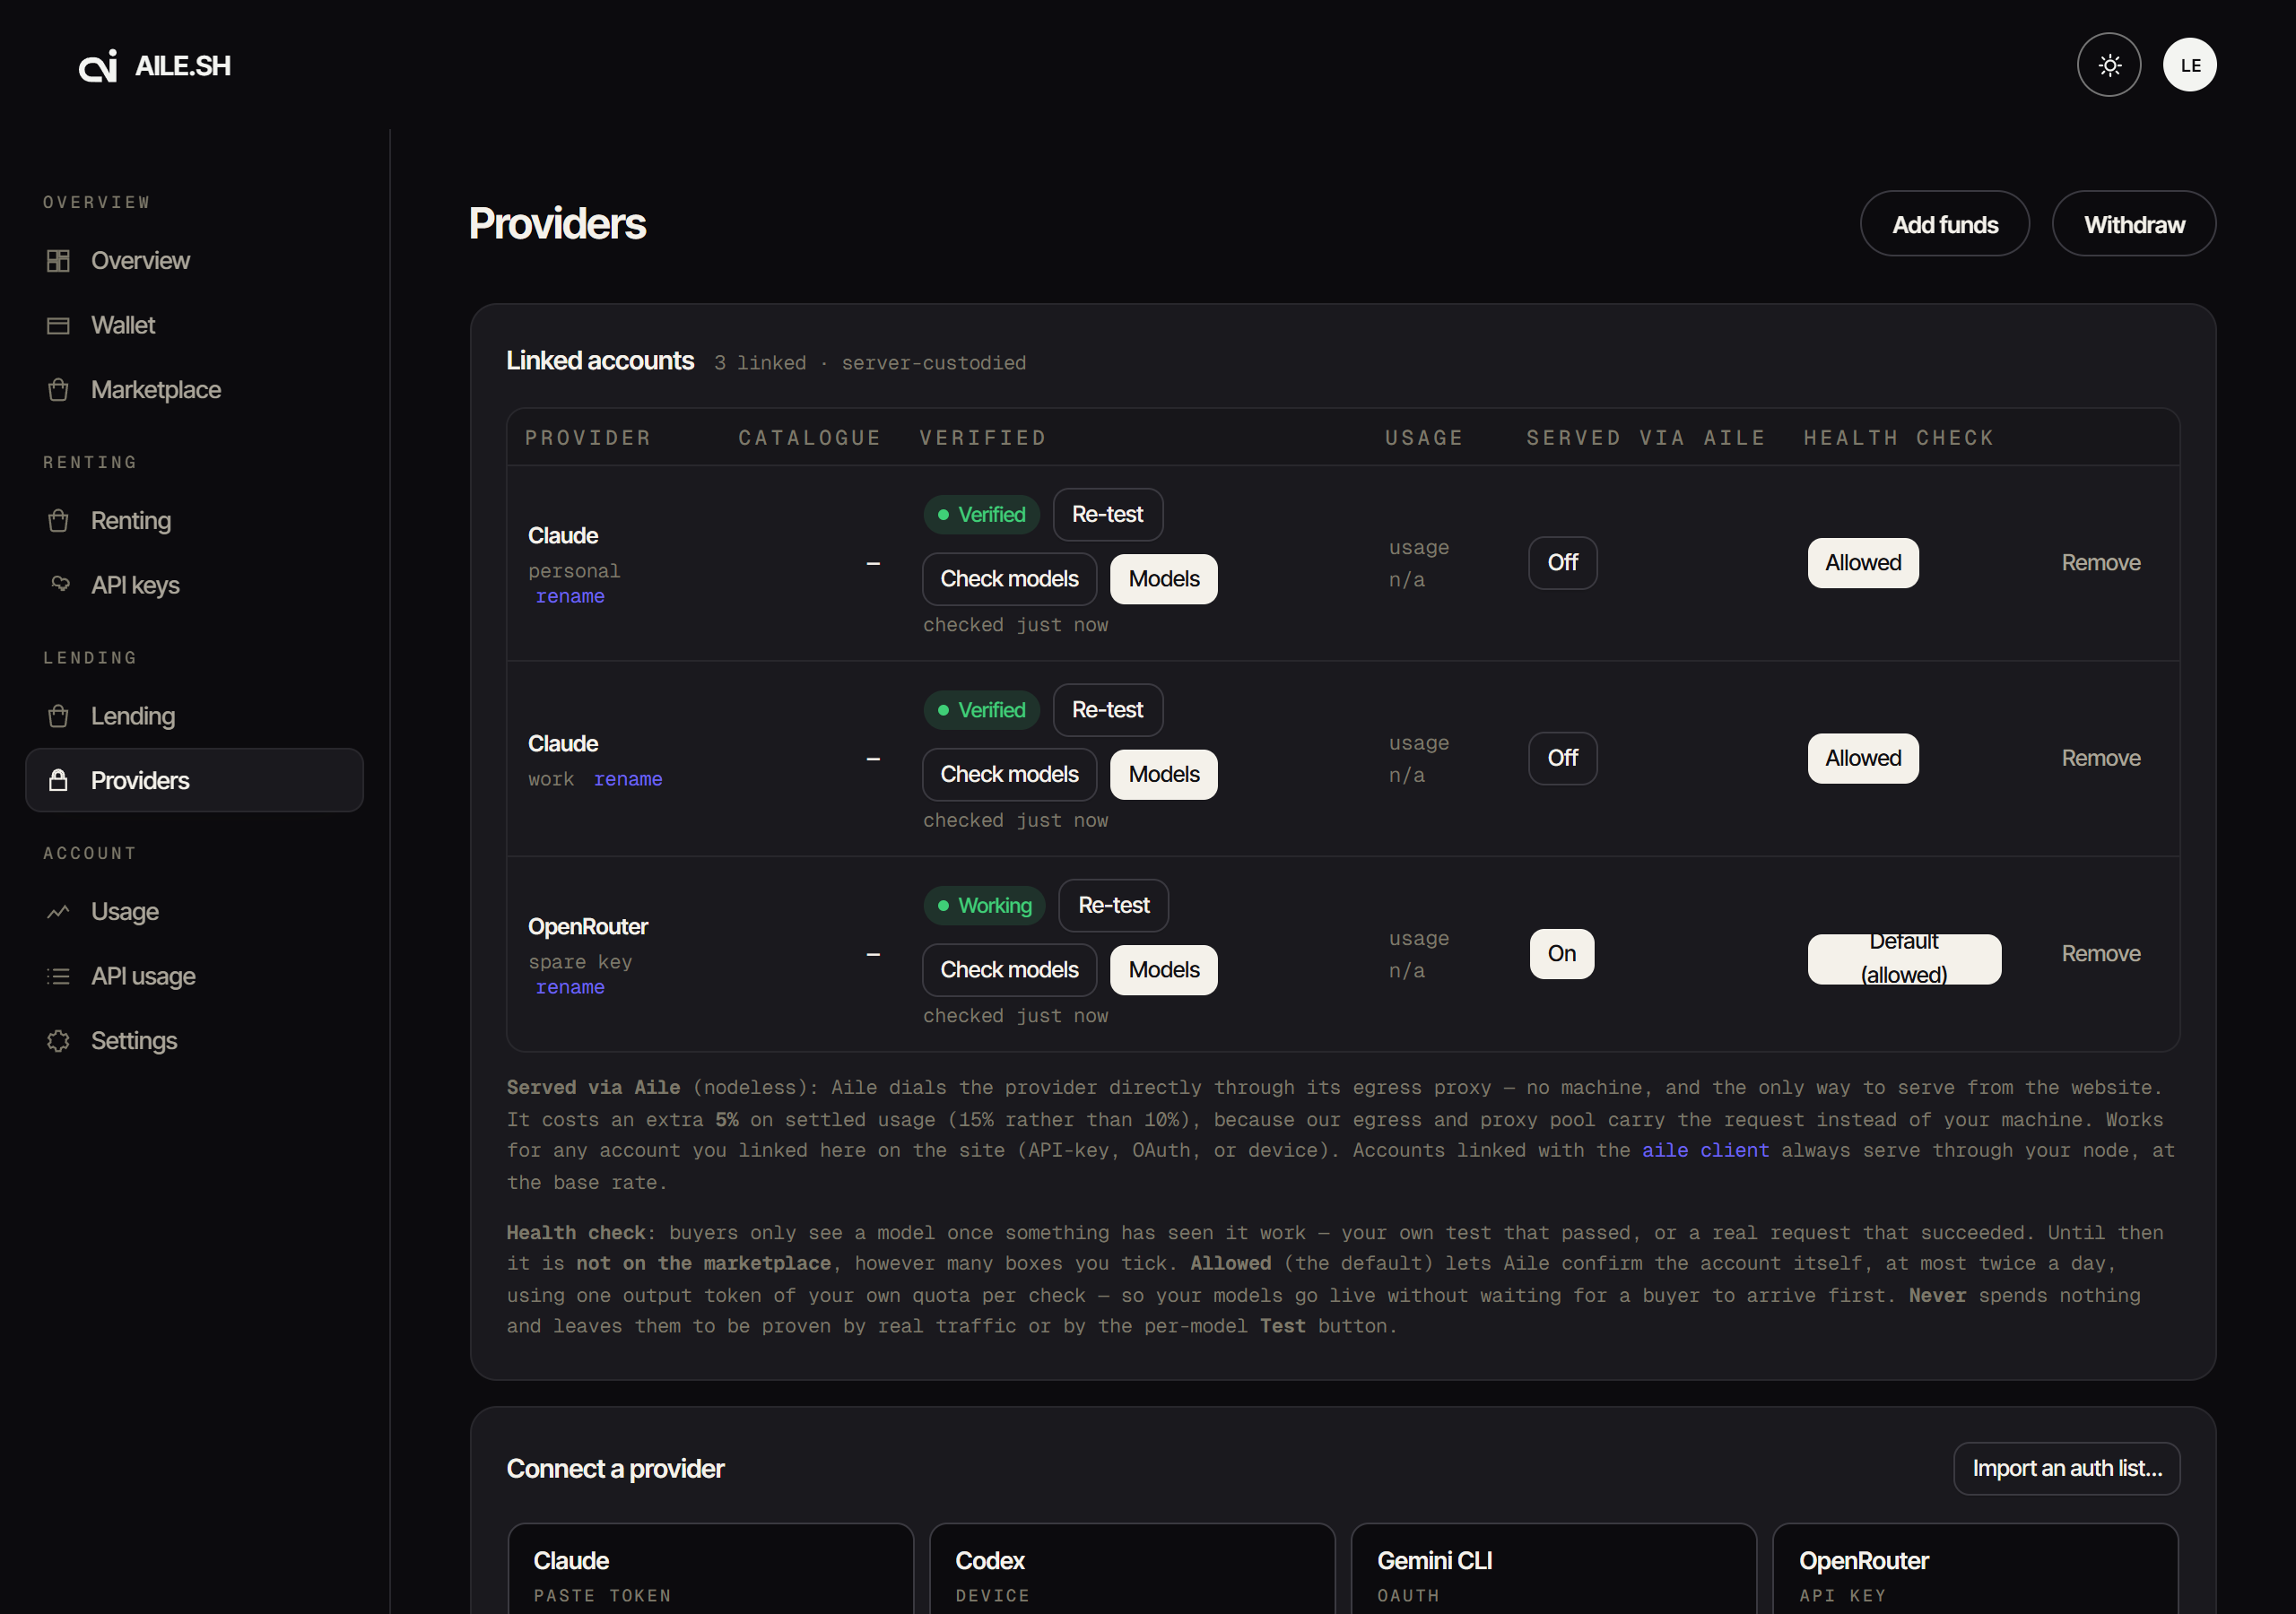The height and width of the screenshot is (1614, 2296).
Task: Click the Usage chart line icon
Action: click(x=58, y=912)
